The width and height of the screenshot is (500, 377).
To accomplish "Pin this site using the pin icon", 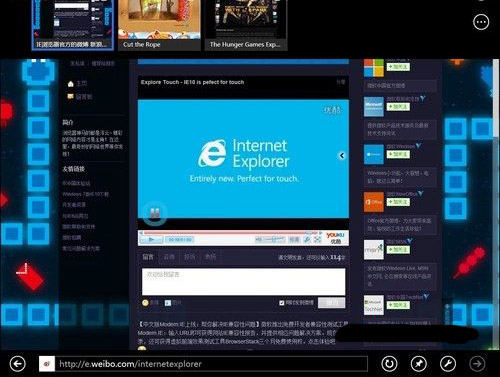I will pos(419,363).
